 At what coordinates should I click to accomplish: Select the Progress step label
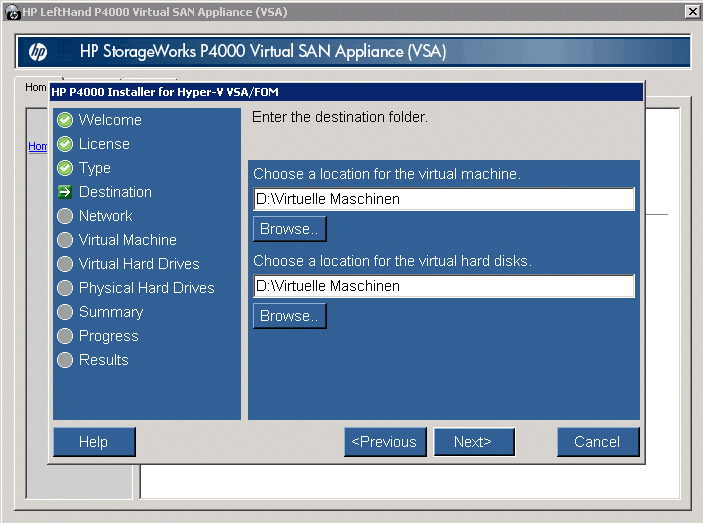pyautogui.click(x=108, y=336)
